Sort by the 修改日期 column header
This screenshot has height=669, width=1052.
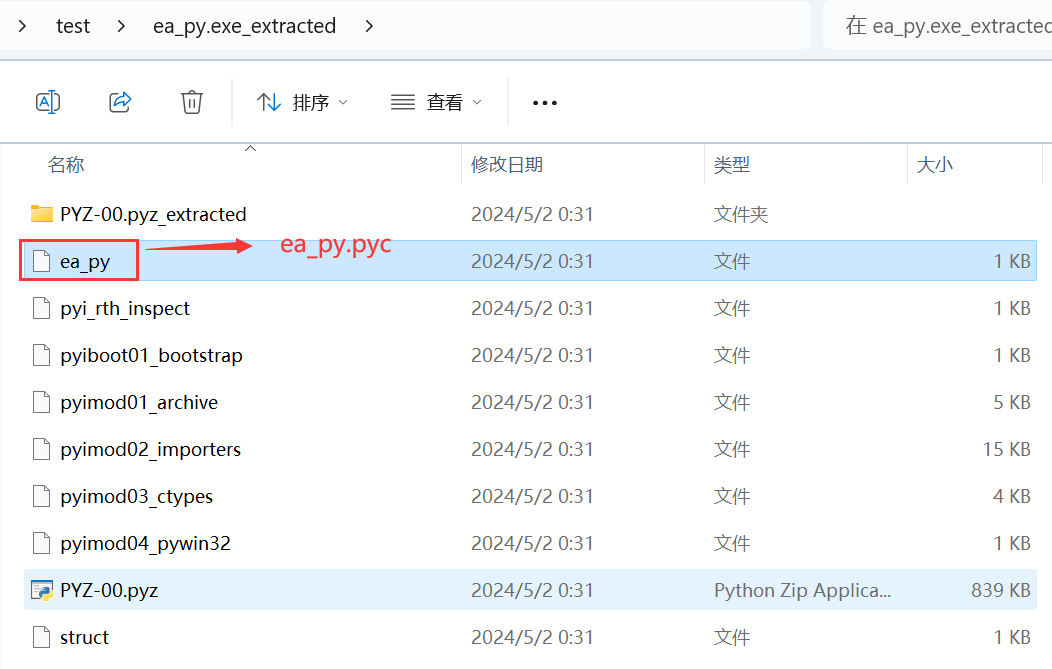coord(507,164)
